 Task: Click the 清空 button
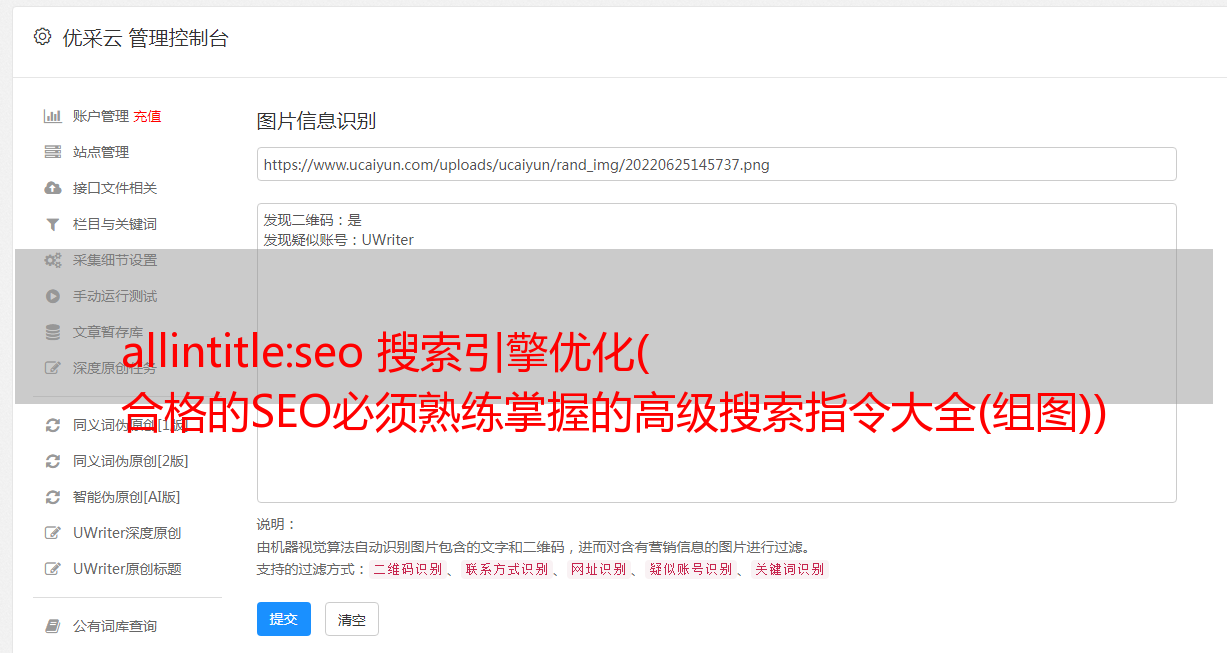click(352, 619)
